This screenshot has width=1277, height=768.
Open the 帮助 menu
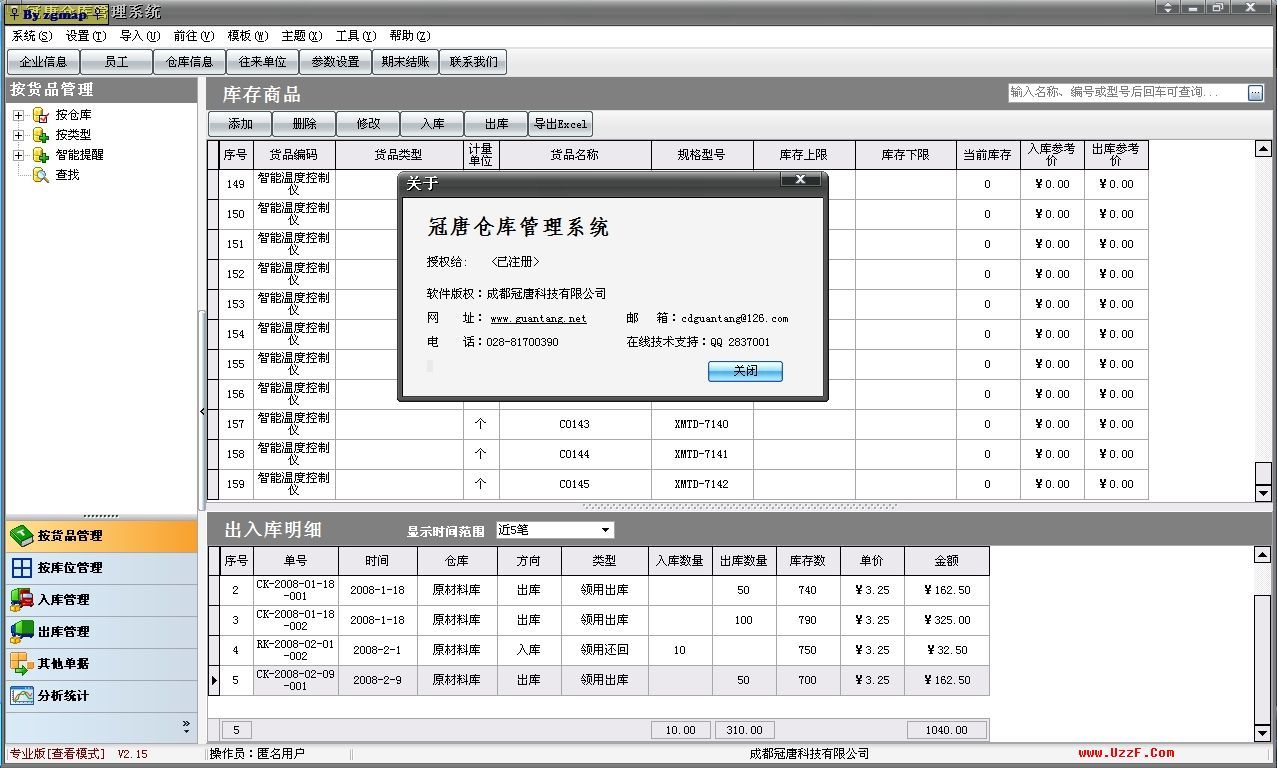point(409,35)
